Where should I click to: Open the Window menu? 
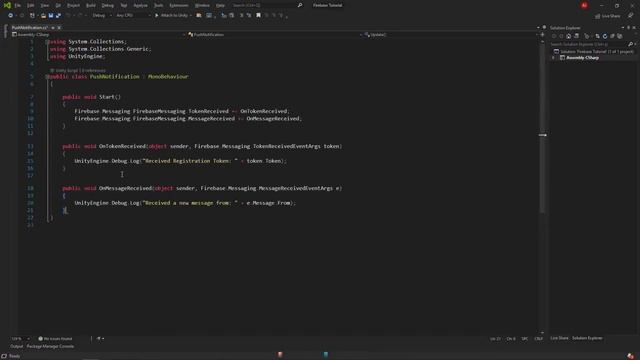[x=202, y=5]
